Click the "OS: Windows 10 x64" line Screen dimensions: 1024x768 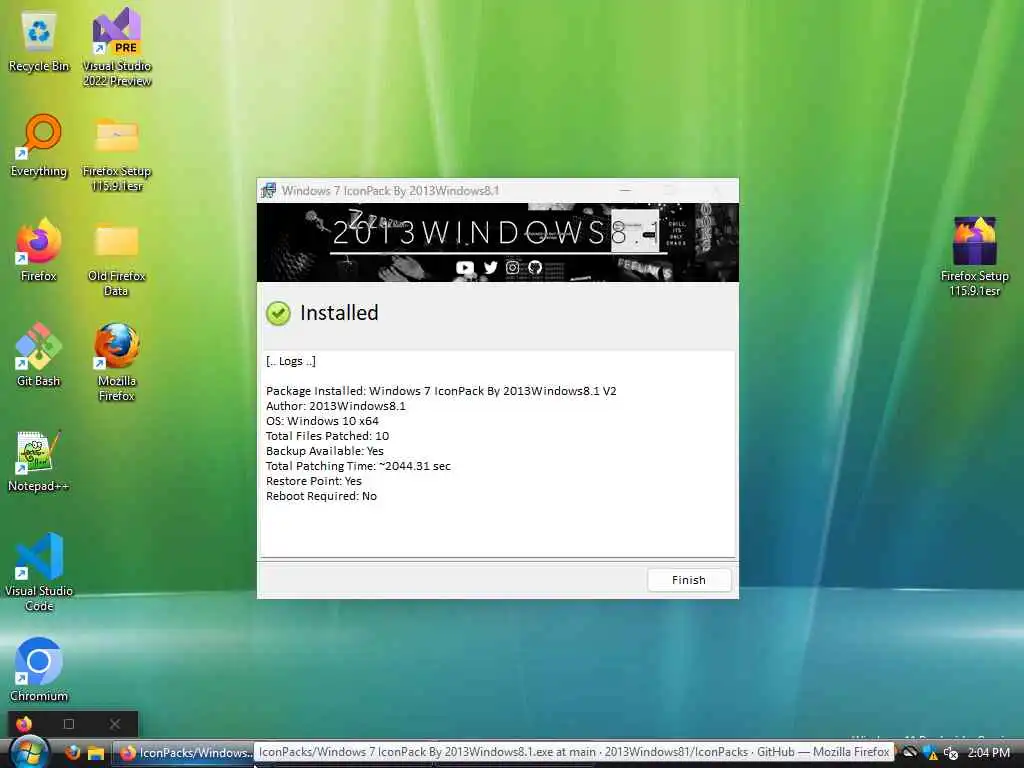[322, 421]
